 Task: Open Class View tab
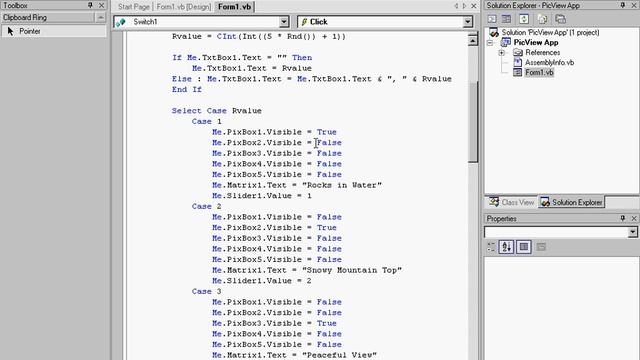point(512,202)
